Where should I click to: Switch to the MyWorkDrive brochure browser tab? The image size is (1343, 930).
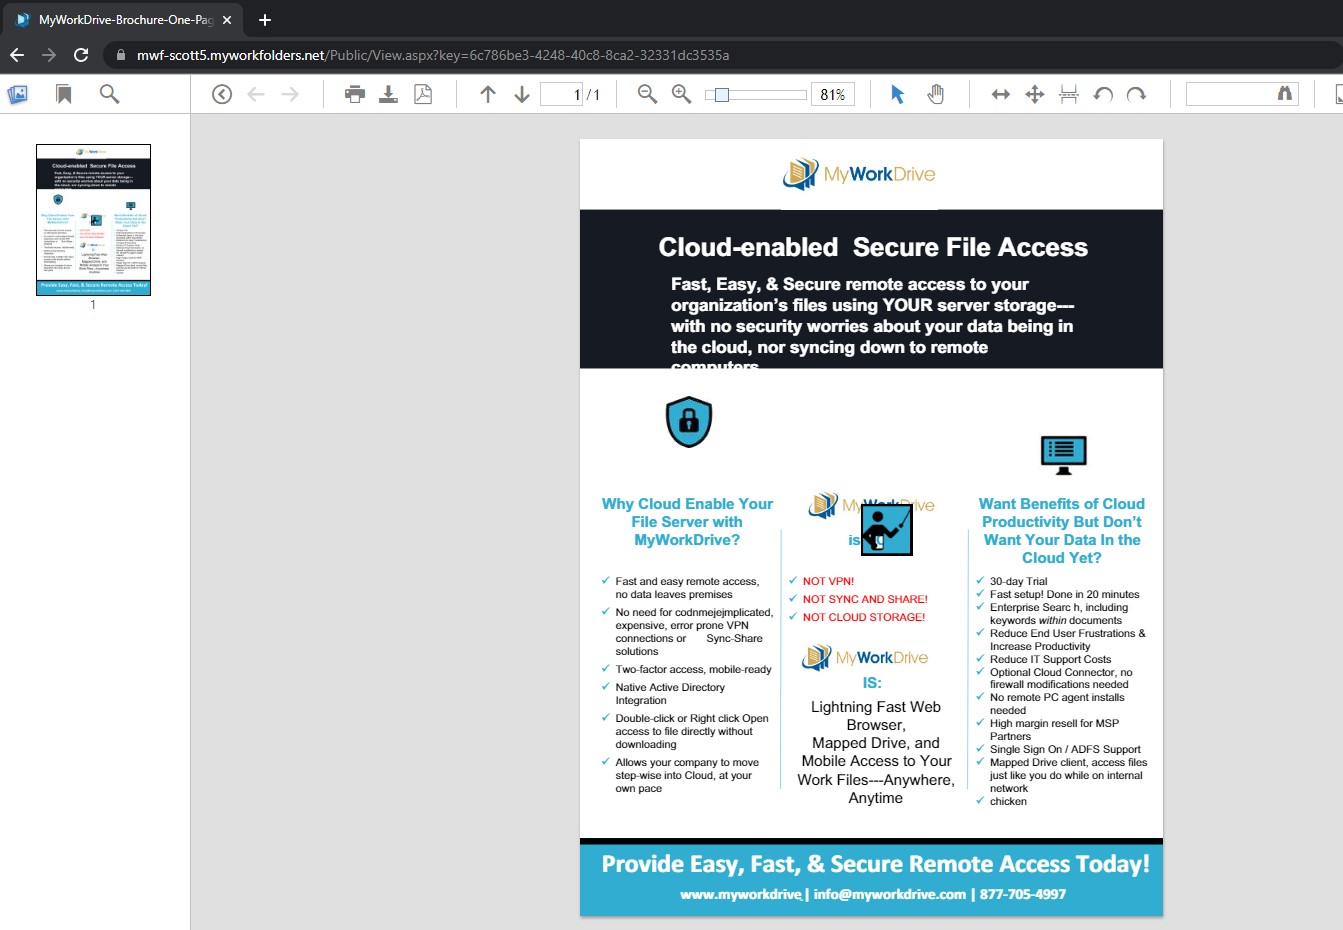point(120,20)
